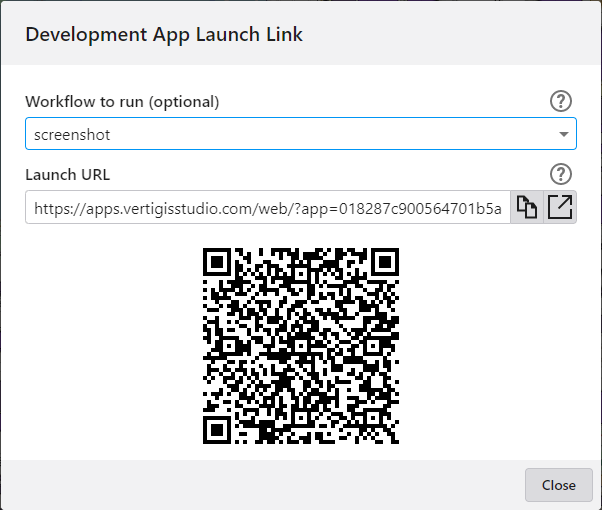Click the QR code's bottom-left finder square

tap(219, 427)
